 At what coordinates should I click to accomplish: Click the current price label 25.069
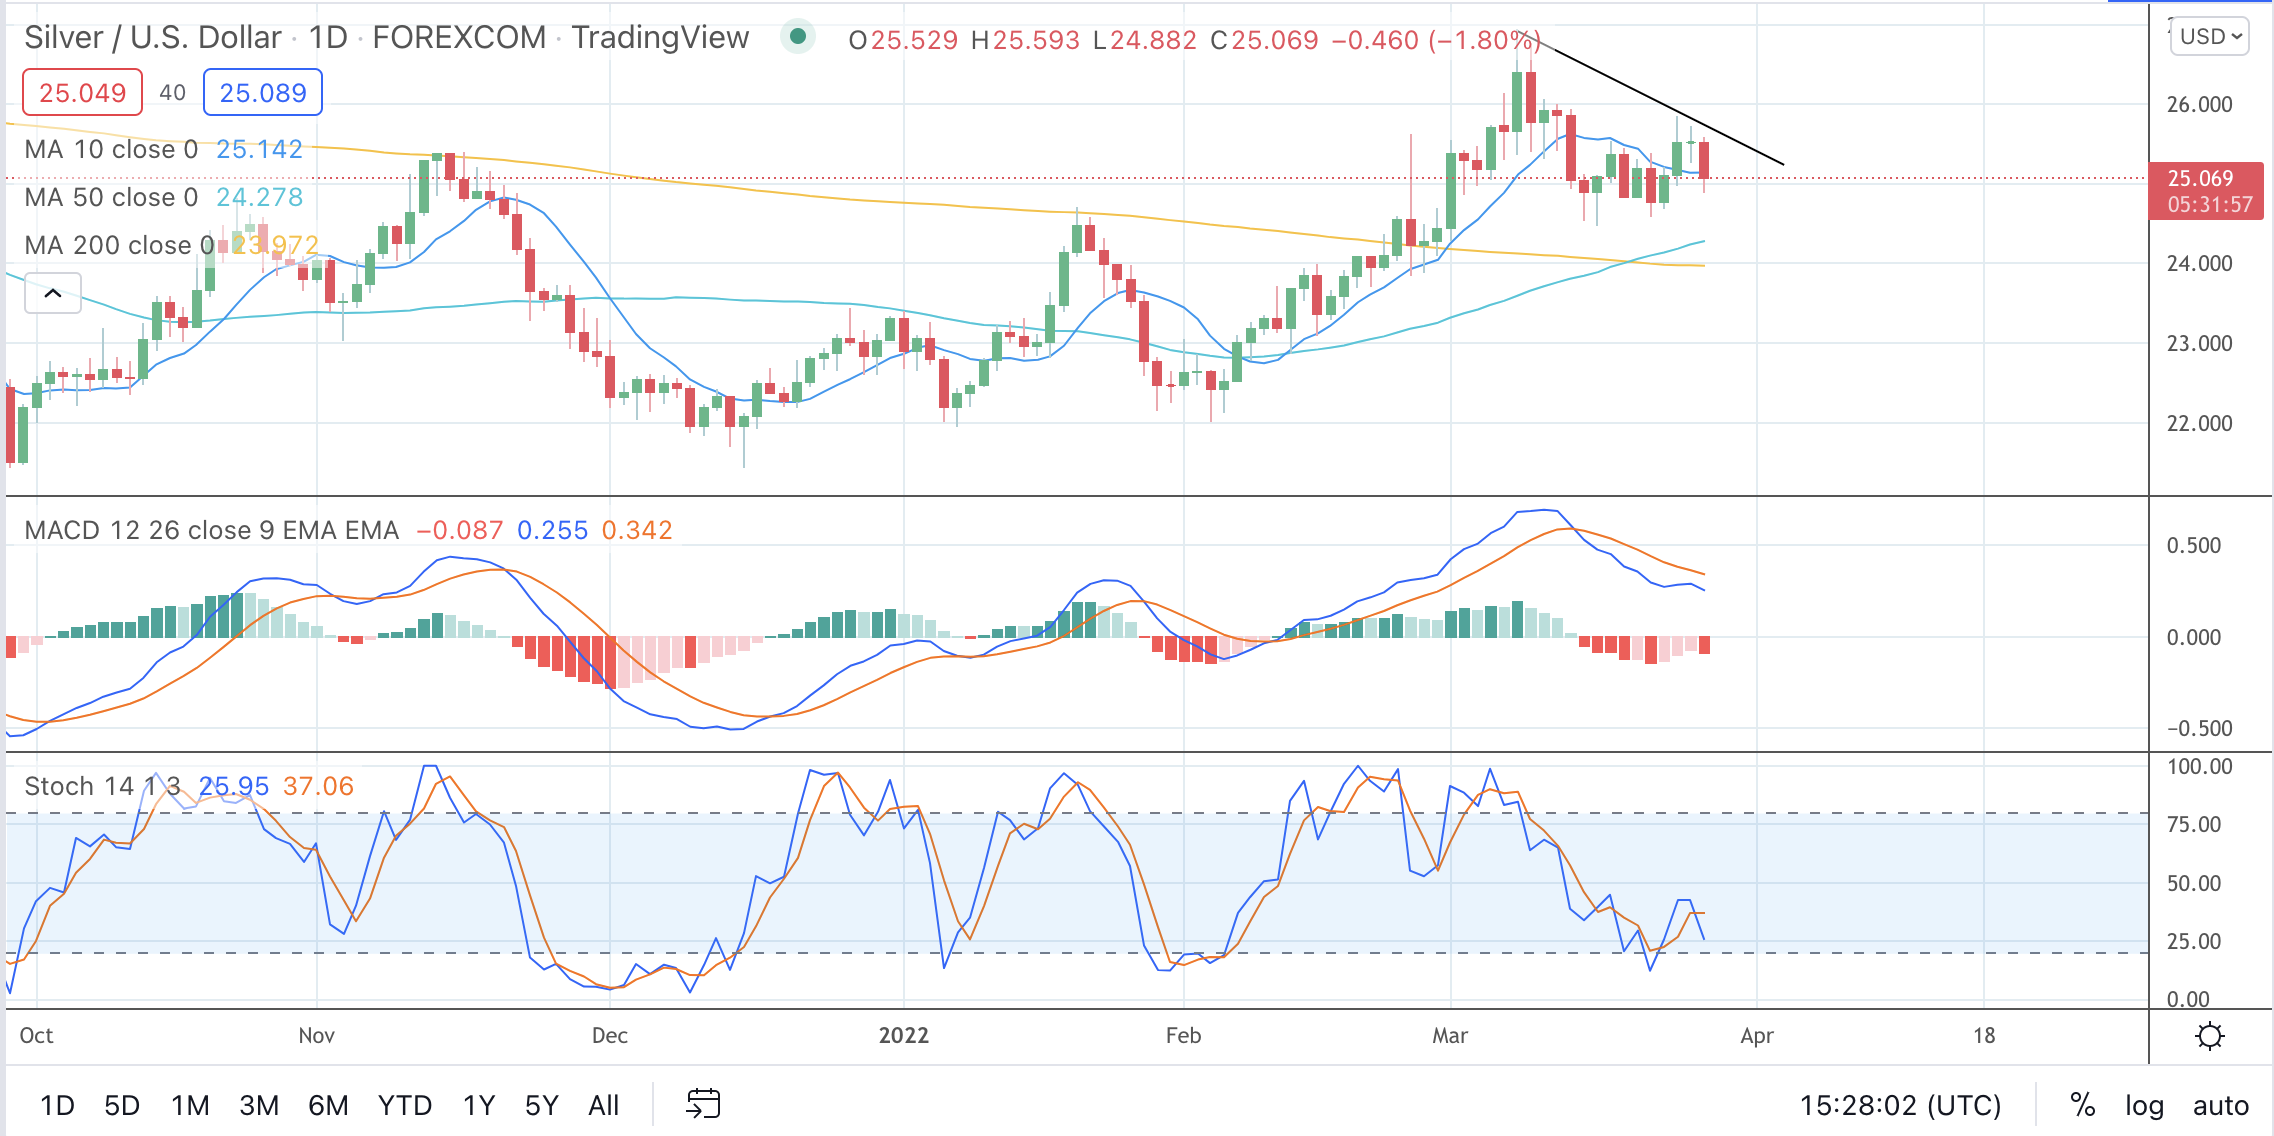pyautogui.click(x=2205, y=191)
